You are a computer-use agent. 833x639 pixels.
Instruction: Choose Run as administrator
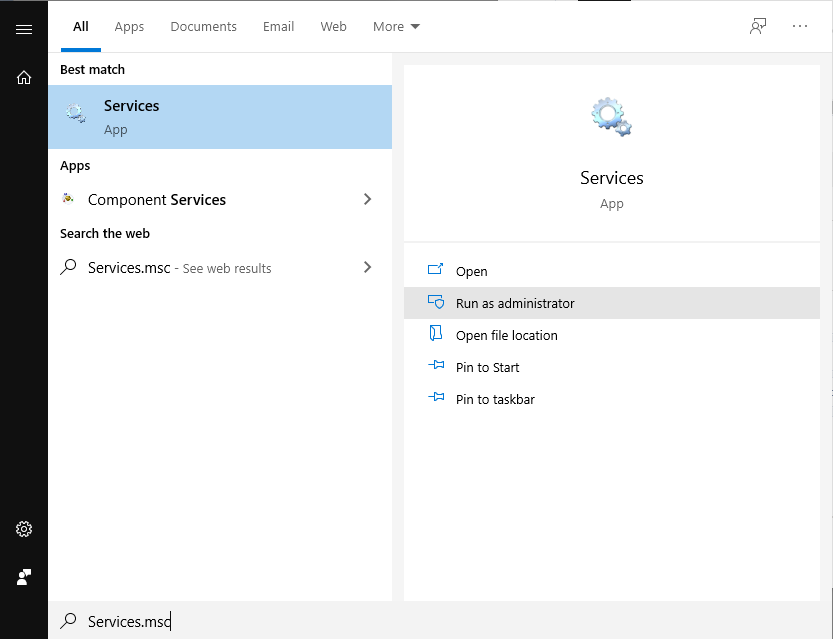coord(515,303)
